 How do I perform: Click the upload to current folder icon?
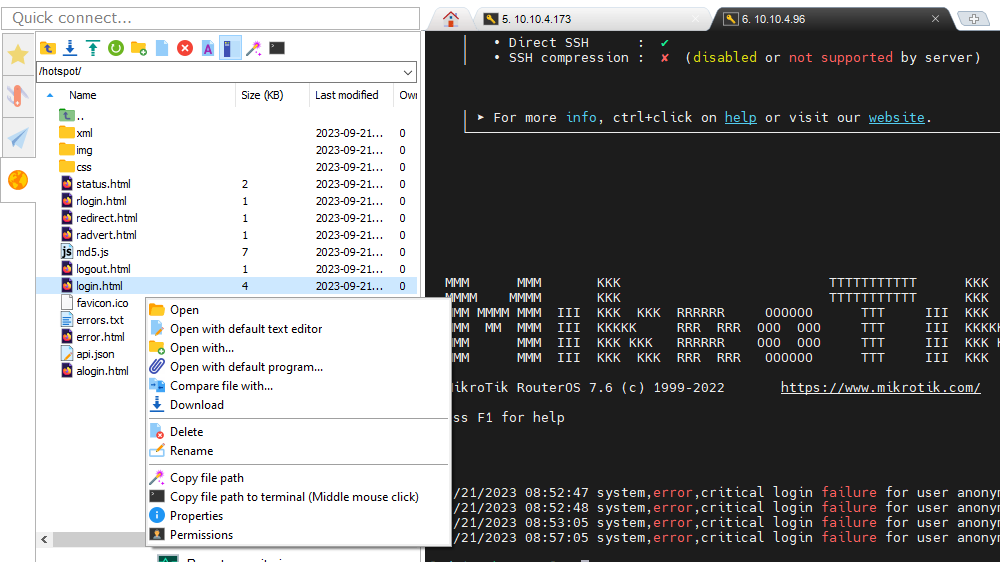pos(93,48)
